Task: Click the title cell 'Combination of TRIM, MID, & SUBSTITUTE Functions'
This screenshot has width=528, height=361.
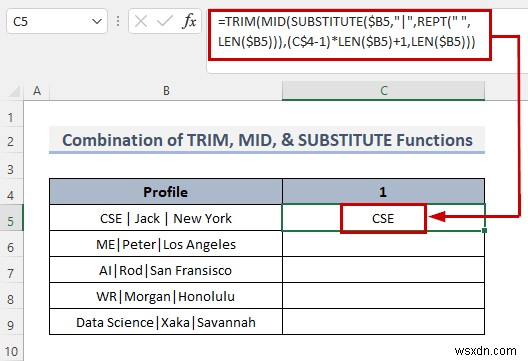Action: point(267,140)
